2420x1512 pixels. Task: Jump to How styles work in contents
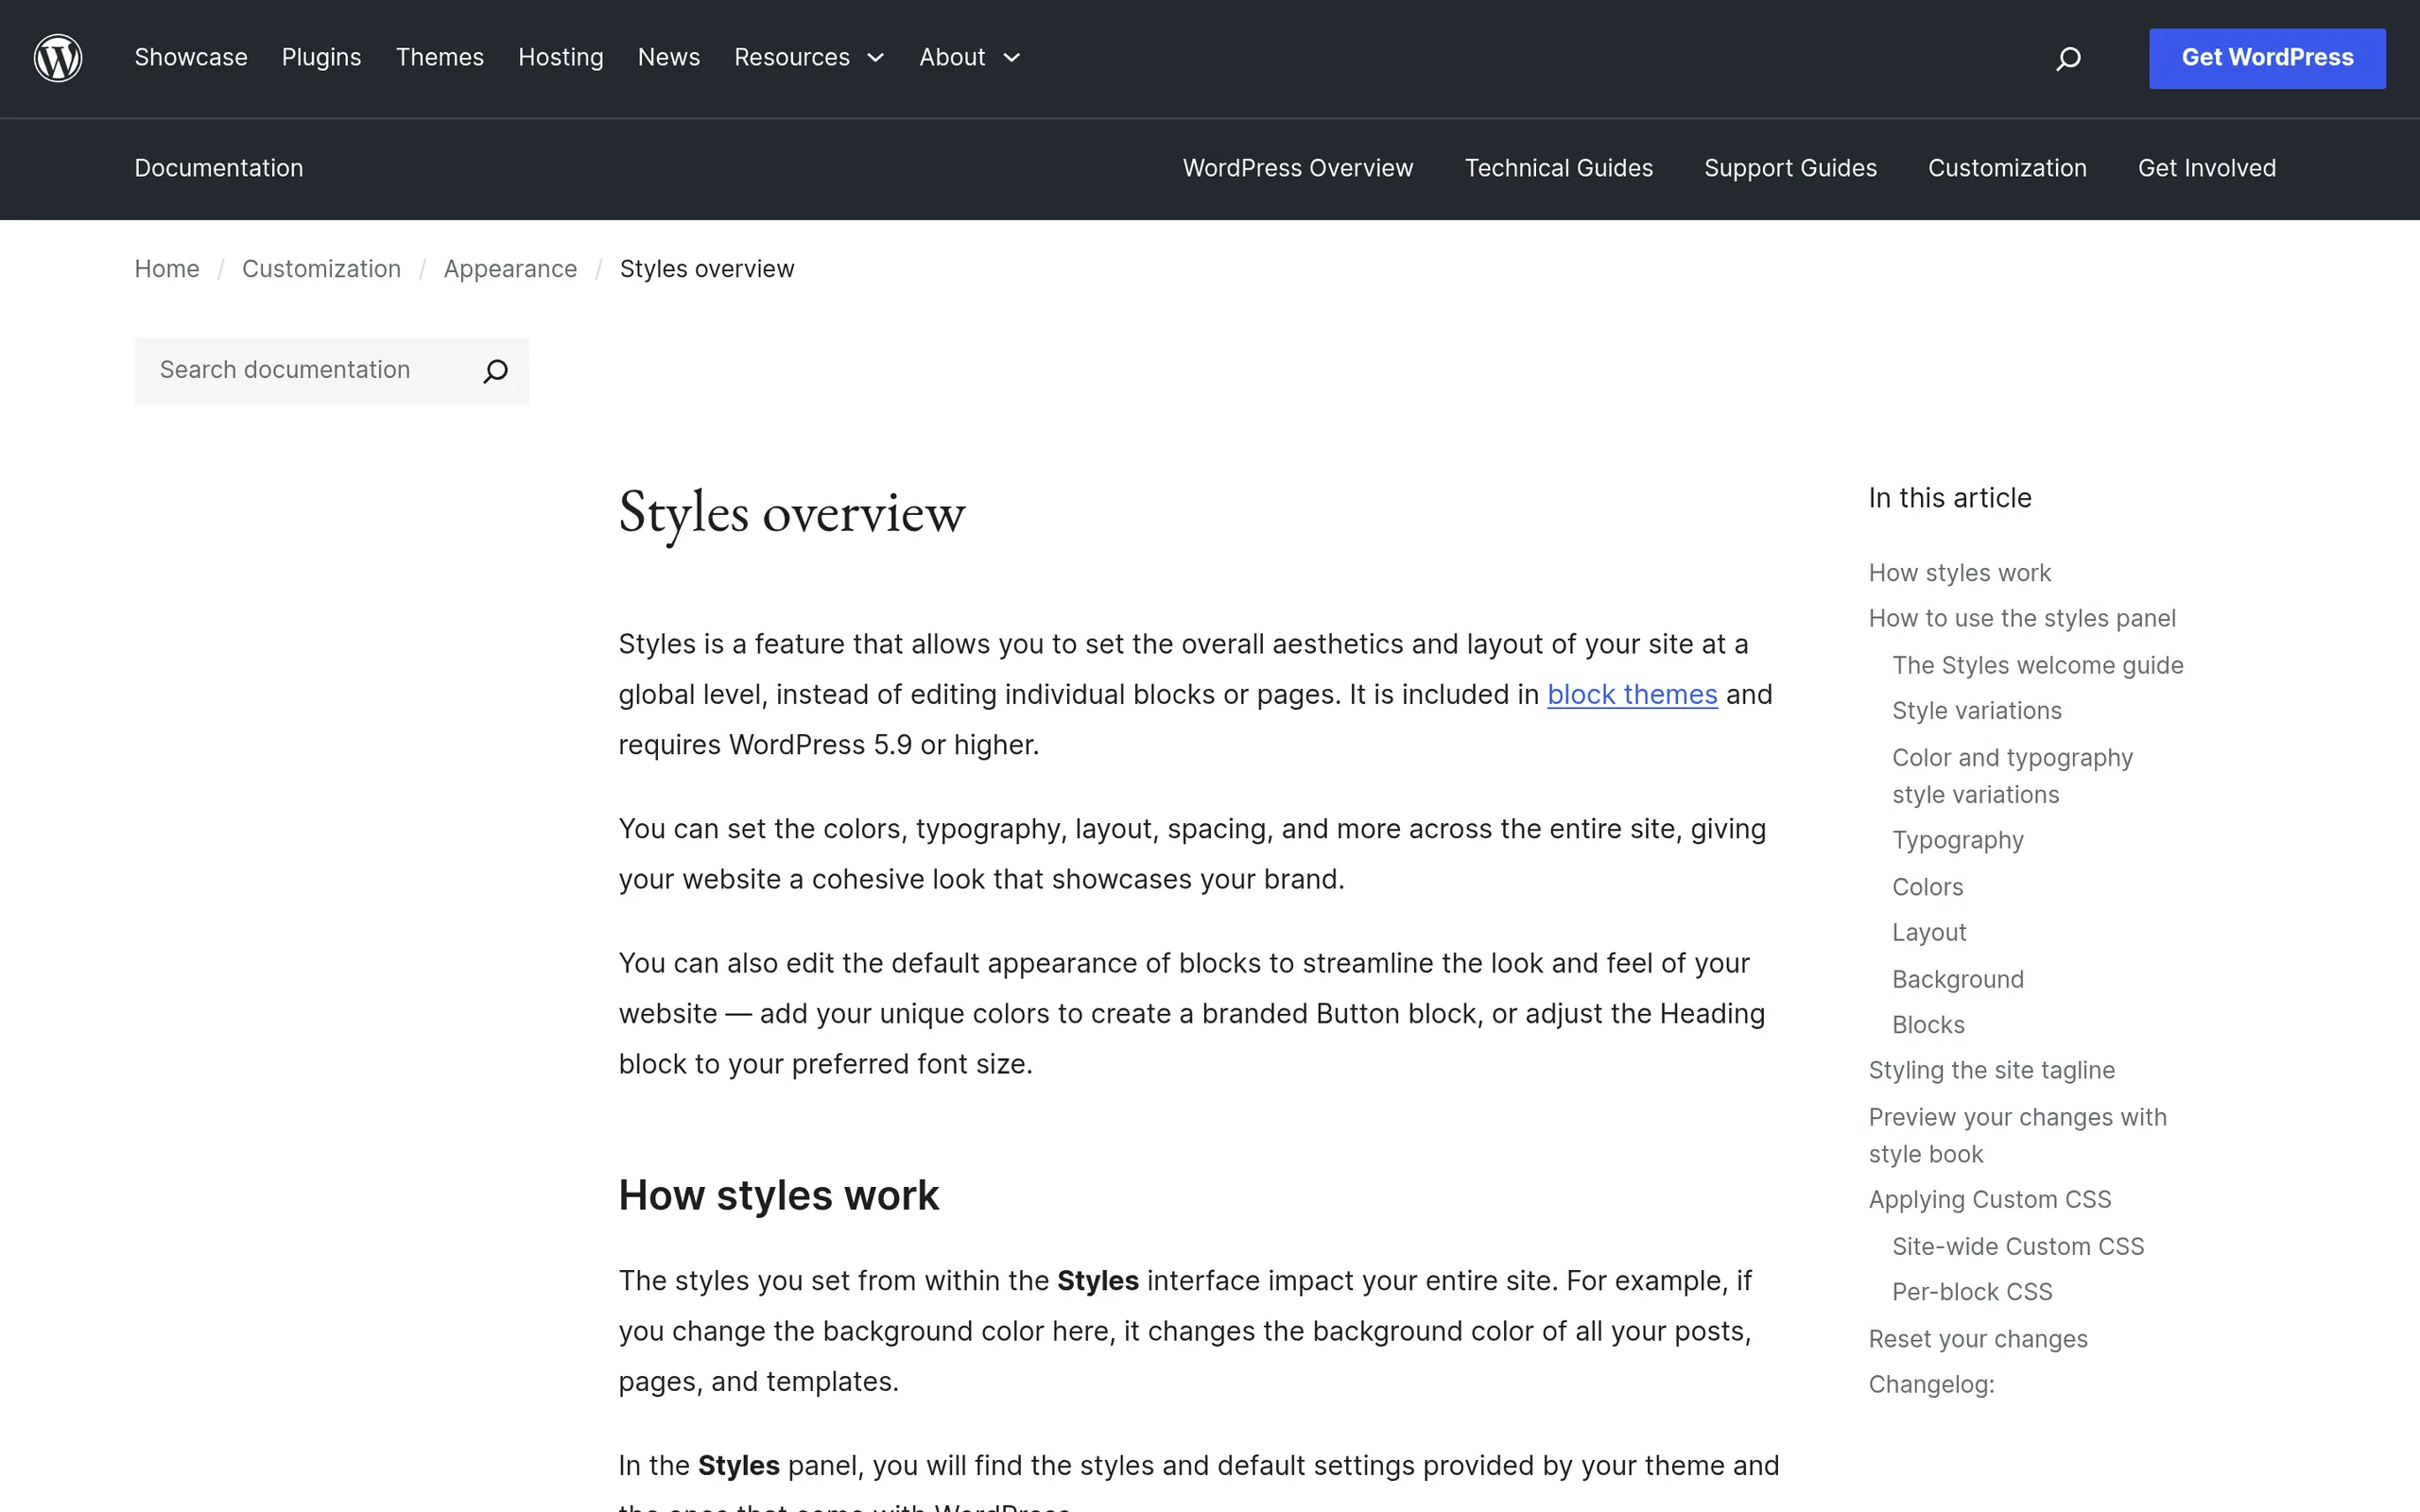click(1959, 573)
